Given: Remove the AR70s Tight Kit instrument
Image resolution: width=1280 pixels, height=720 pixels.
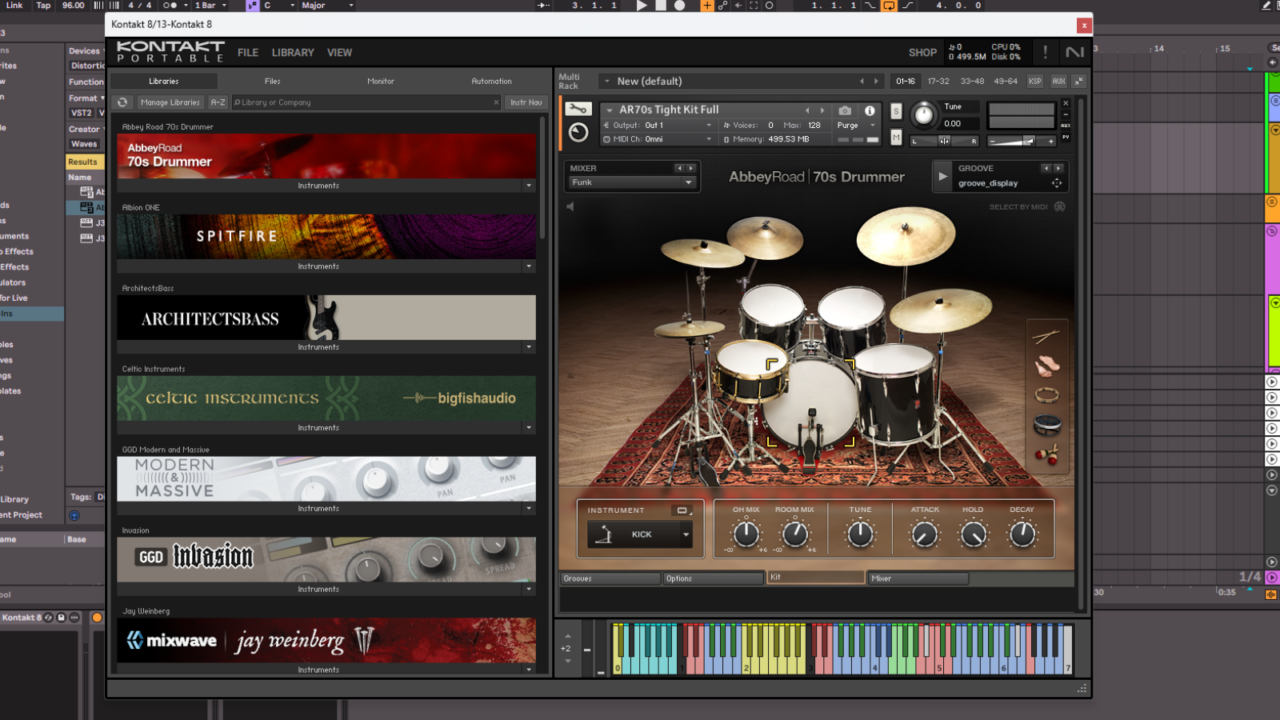Looking at the screenshot, I should (1066, 102).
